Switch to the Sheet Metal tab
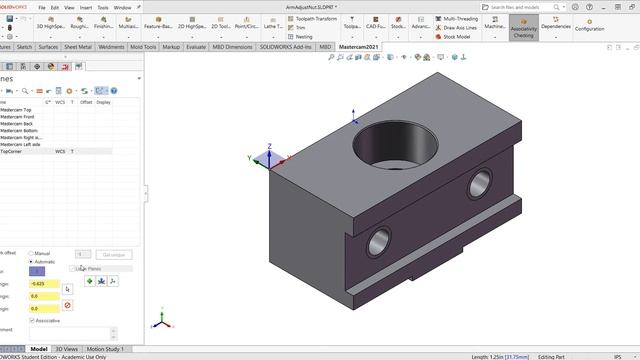The image size is (640, 360). tap(78, 47)
